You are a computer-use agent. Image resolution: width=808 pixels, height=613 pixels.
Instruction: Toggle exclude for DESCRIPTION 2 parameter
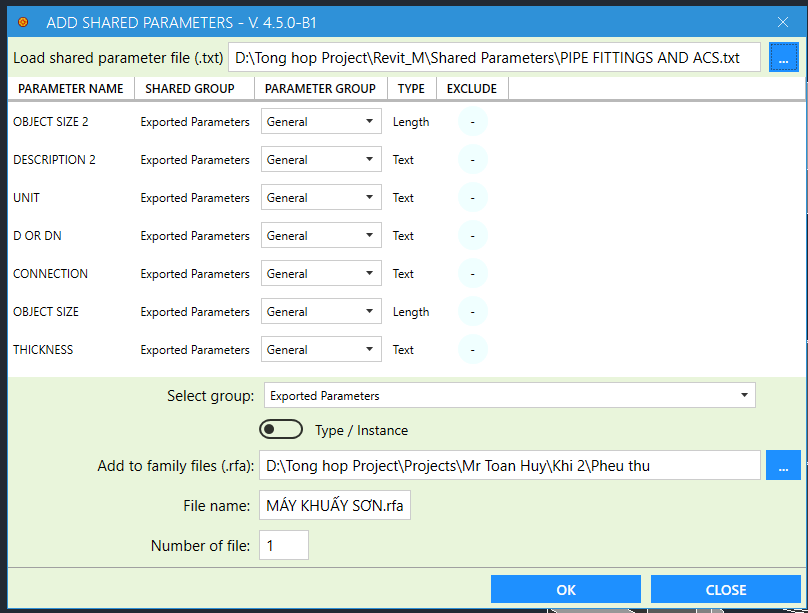(472, 160)
